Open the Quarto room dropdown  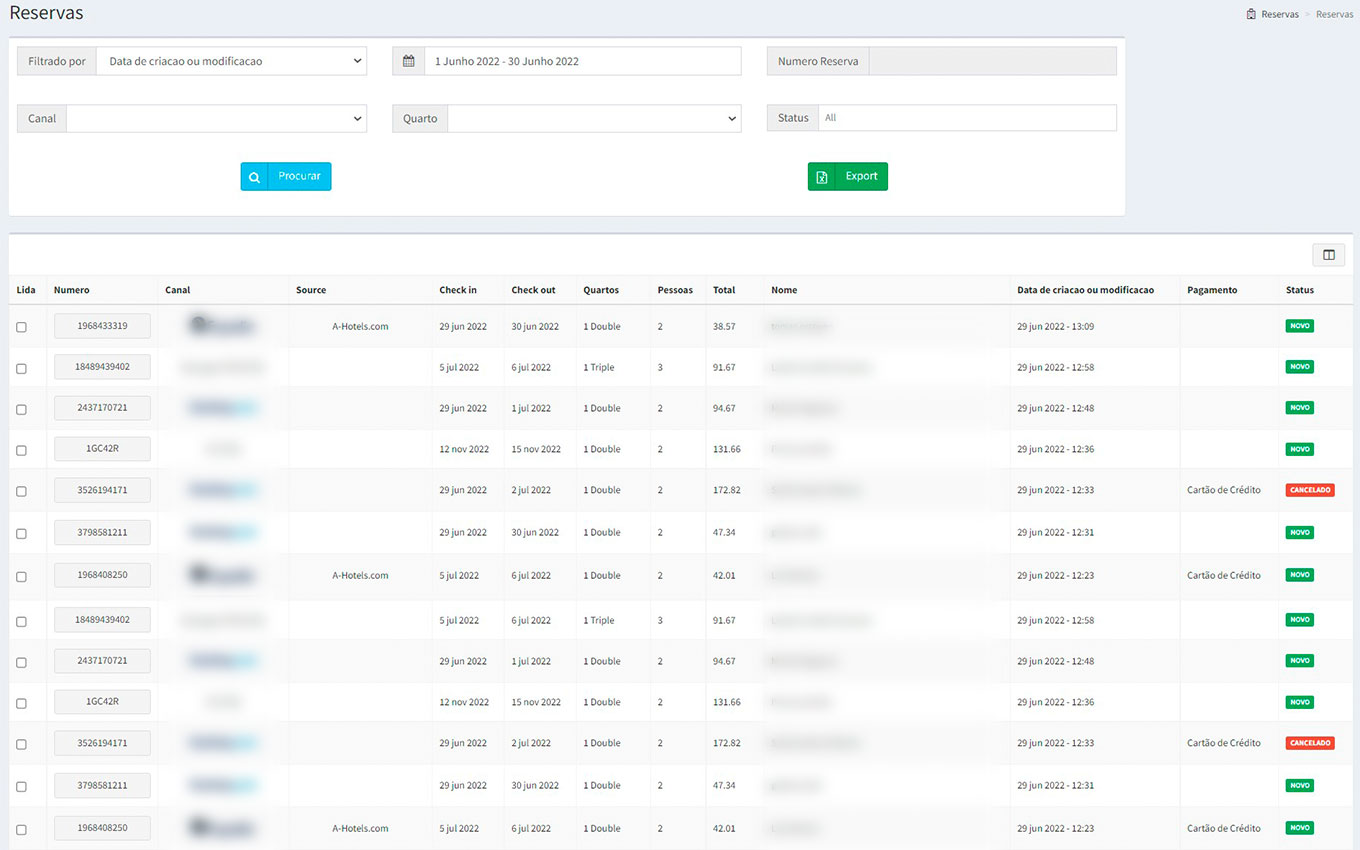(x=593, y=118)
